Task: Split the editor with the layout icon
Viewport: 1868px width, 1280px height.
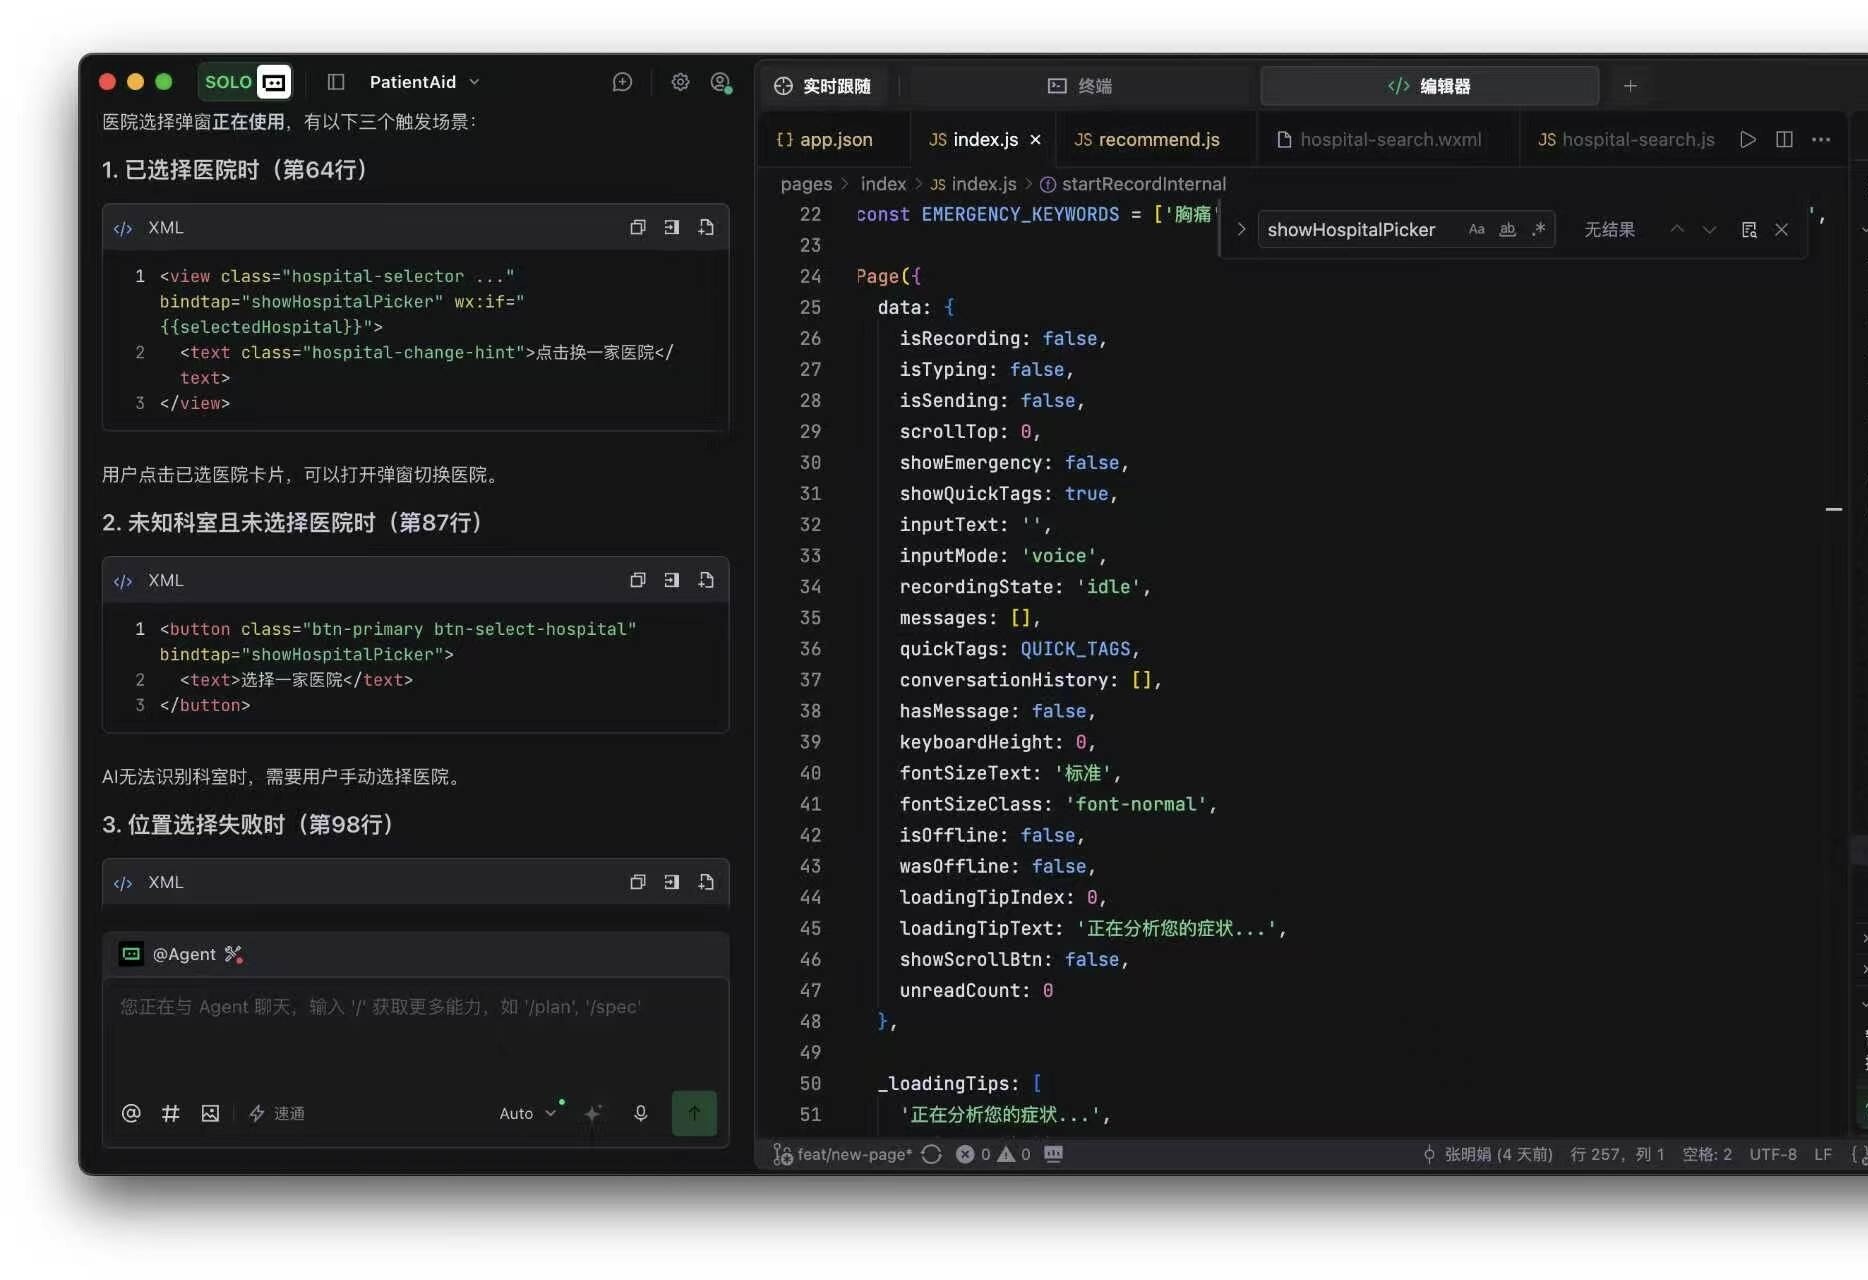Action: [x=1784, y=139]
